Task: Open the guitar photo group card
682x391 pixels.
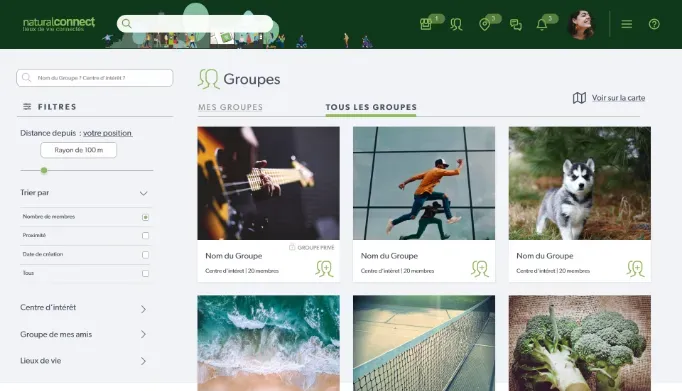Action: pyautogui.click(x=268, y=183)
